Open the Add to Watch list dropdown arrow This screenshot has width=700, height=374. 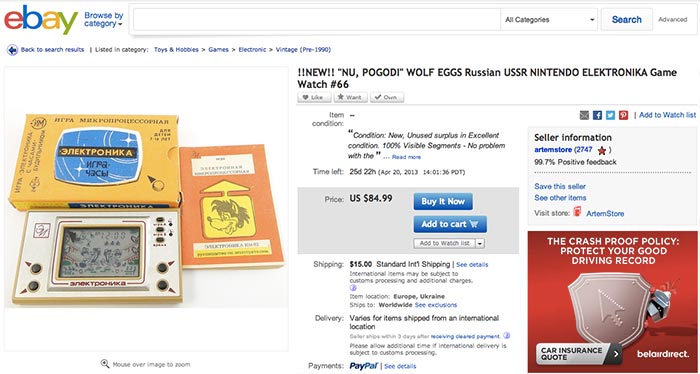tap(480, 243)
